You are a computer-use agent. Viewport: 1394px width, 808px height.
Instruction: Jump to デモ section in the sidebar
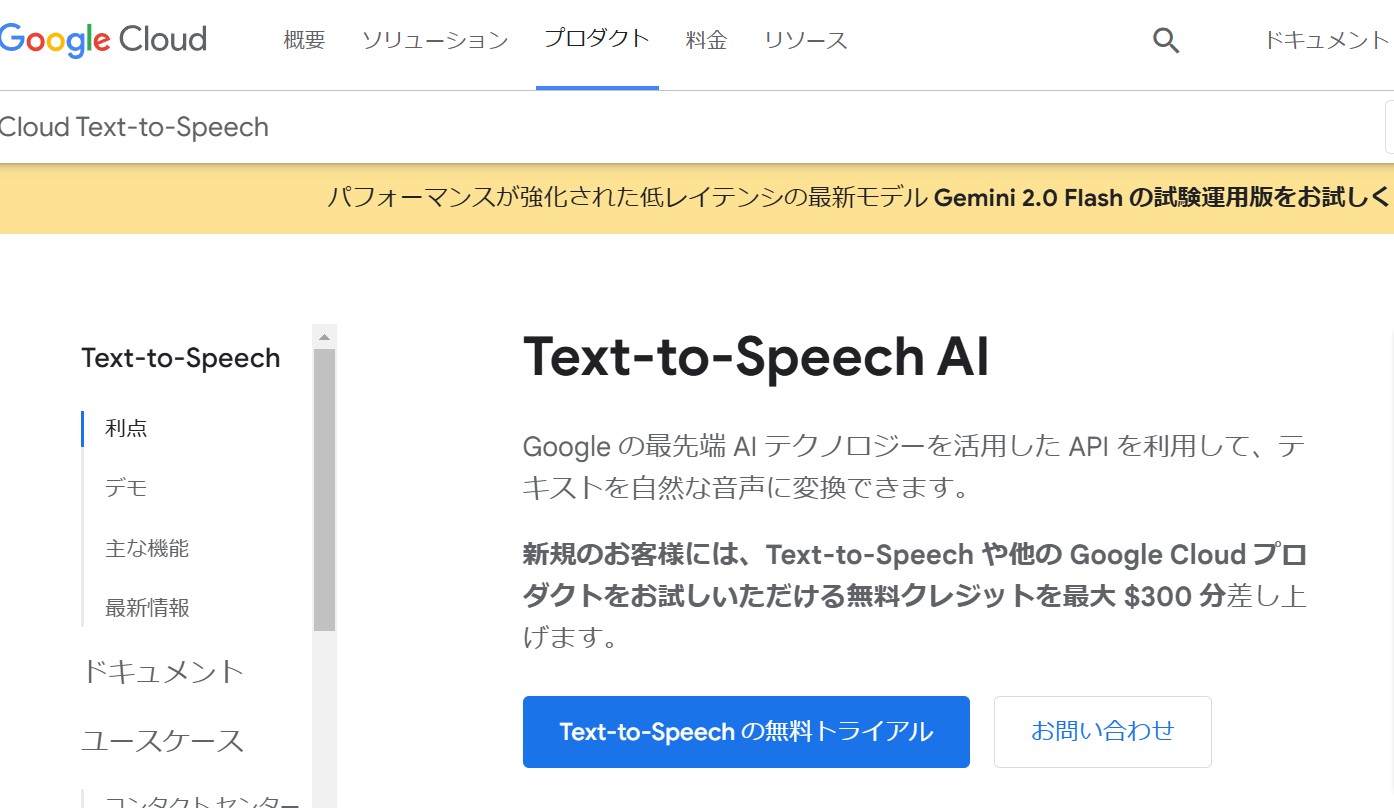pyautogui.click(x=126, y=488)
